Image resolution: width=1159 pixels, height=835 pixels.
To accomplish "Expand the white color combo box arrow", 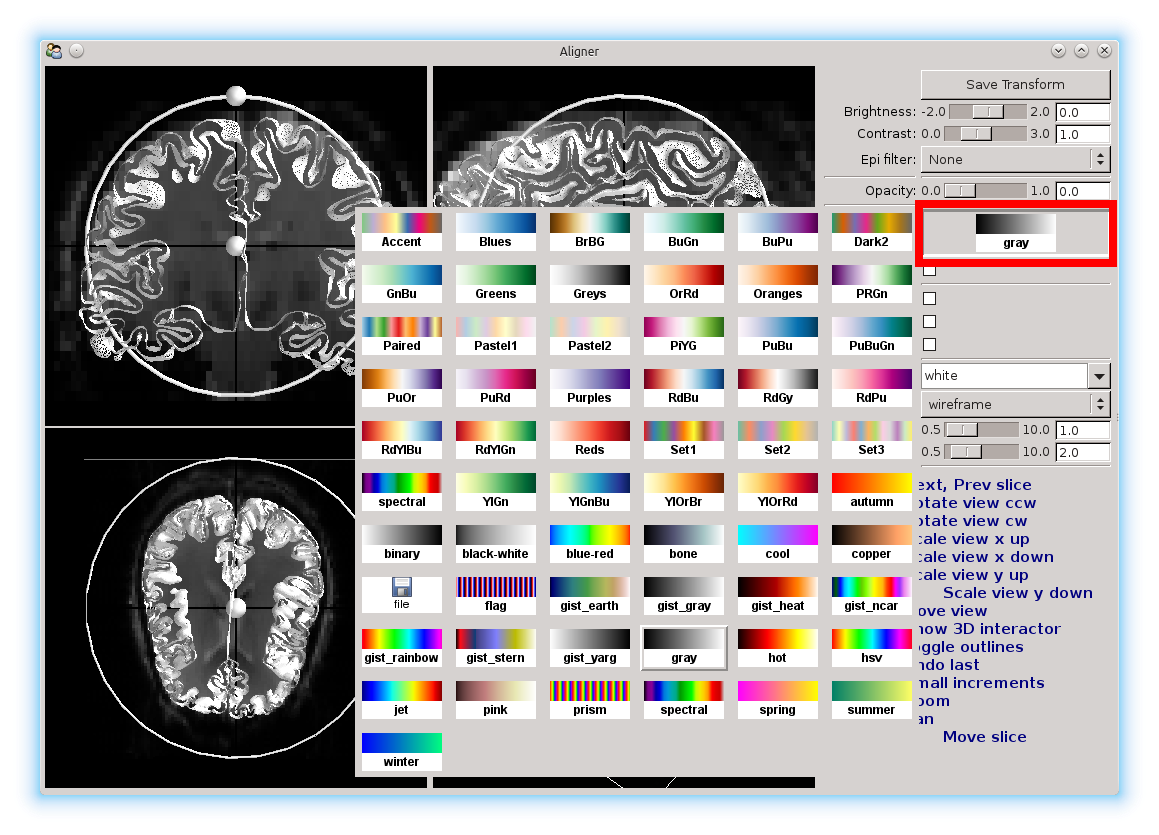I will pyautogui.click(x=1099, y=376).
